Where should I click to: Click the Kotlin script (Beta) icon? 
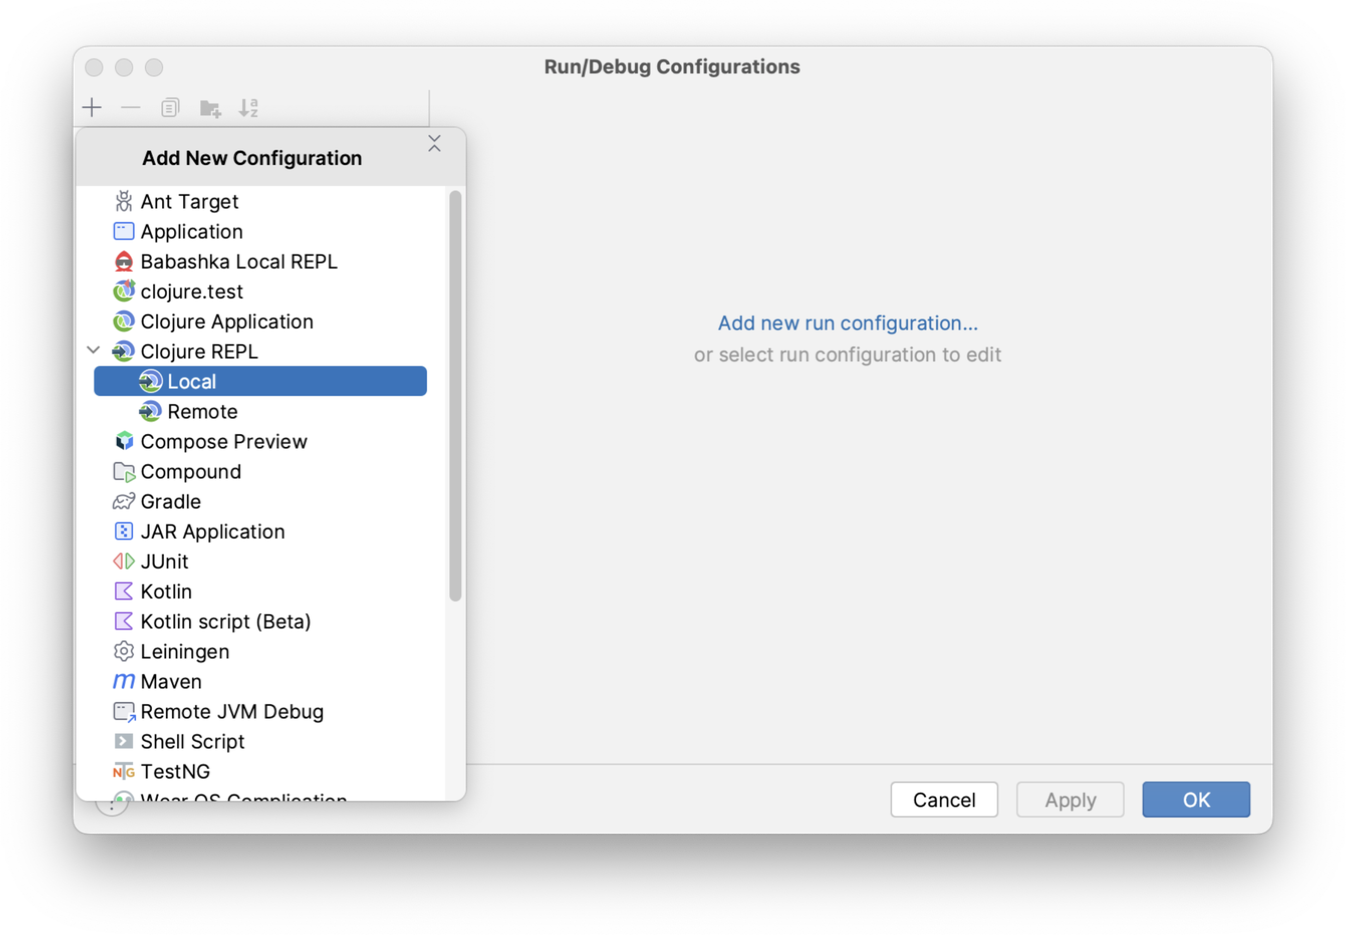tap(123, 621)
